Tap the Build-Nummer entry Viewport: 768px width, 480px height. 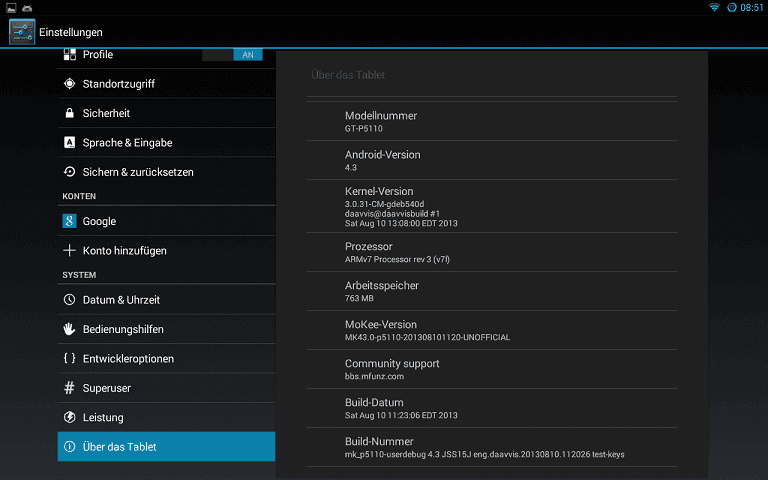pos(492,447)
